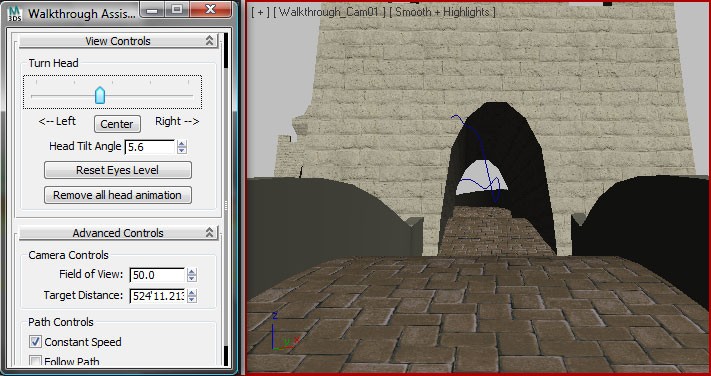Click the Reset Eyes Level button
This screenshot has height=376, width=711.
pyautogui.click(x=118, y=170)
